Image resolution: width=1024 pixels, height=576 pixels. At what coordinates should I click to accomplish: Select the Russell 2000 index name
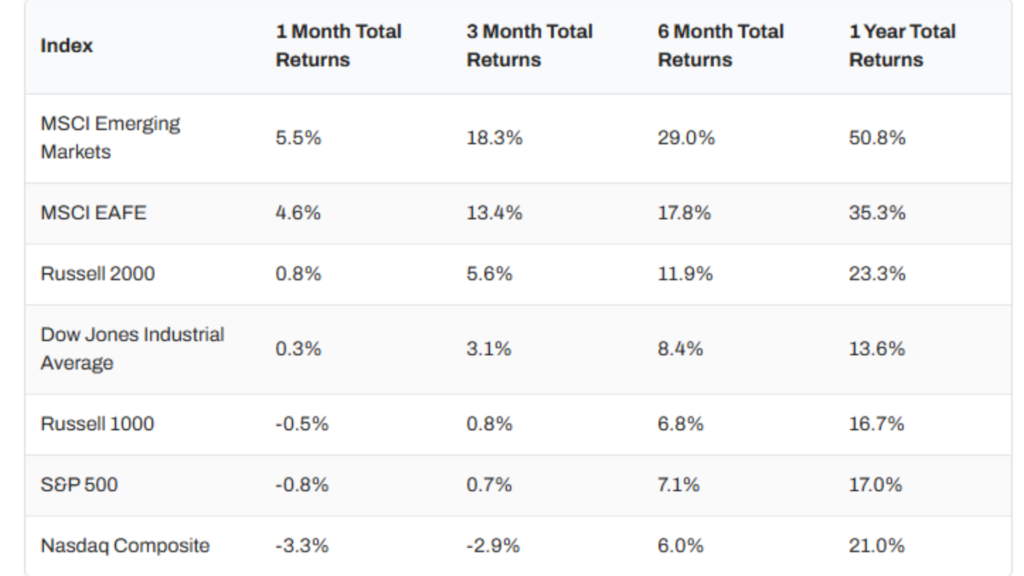[x=97, y=274]
